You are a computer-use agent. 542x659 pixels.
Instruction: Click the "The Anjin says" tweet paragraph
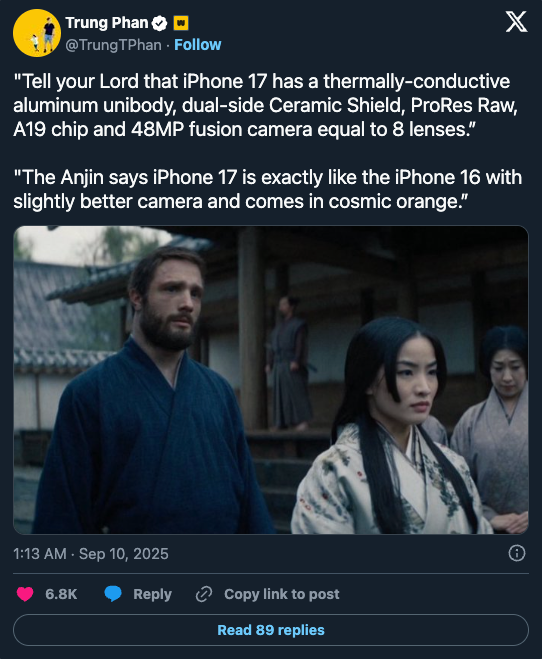point(267,189)
